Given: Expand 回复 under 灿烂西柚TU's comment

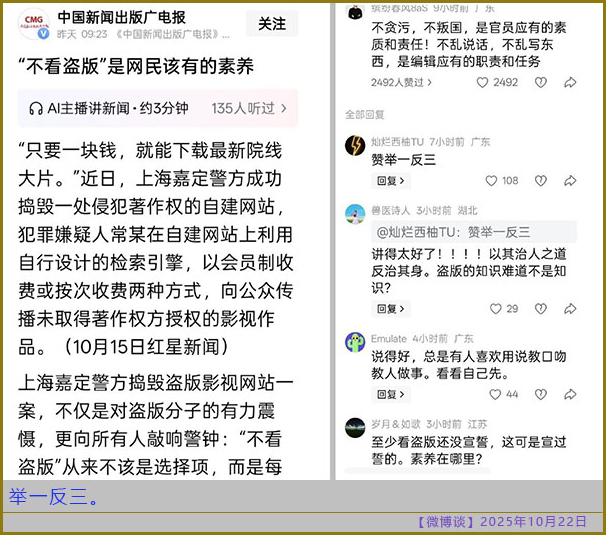Looking at the screenshot, I should [x=391, y=181].
